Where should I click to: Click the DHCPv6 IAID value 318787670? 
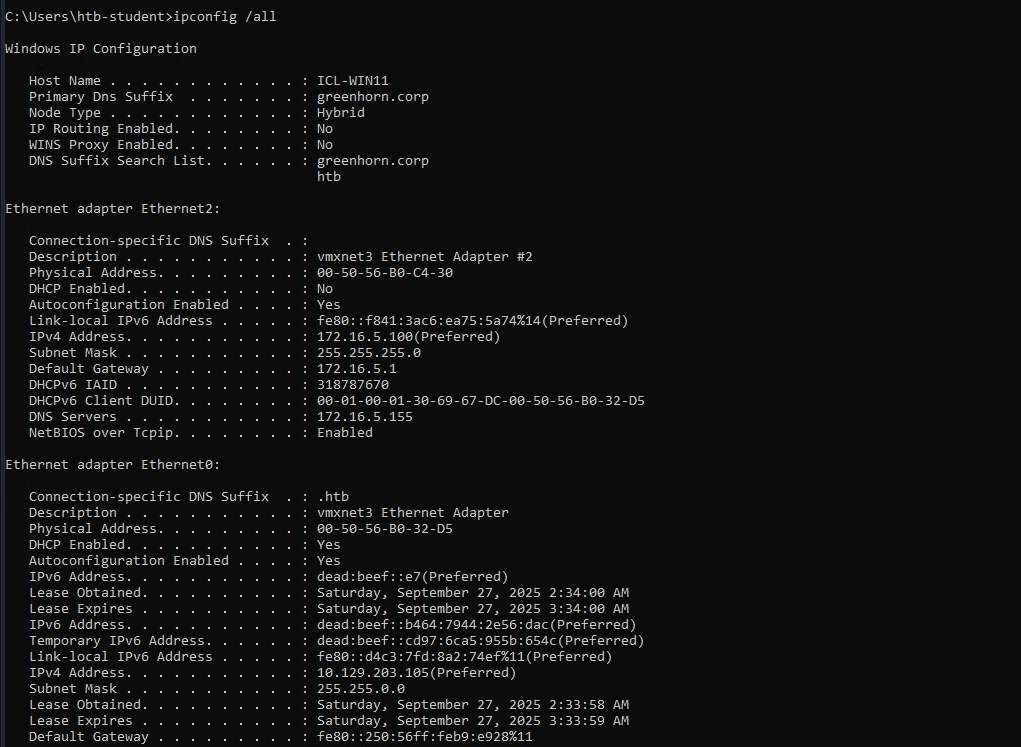[x=352, y=385]
